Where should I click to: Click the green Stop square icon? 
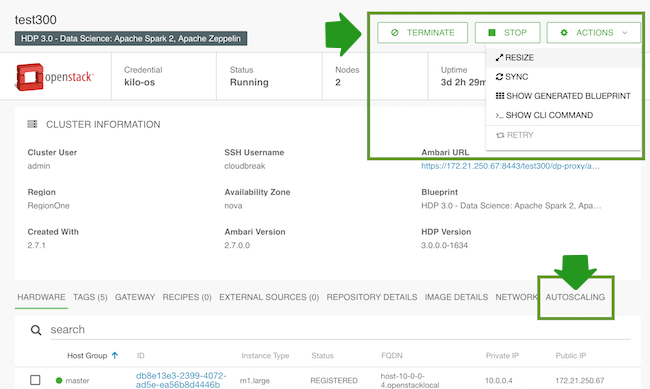tap(492, 32)
